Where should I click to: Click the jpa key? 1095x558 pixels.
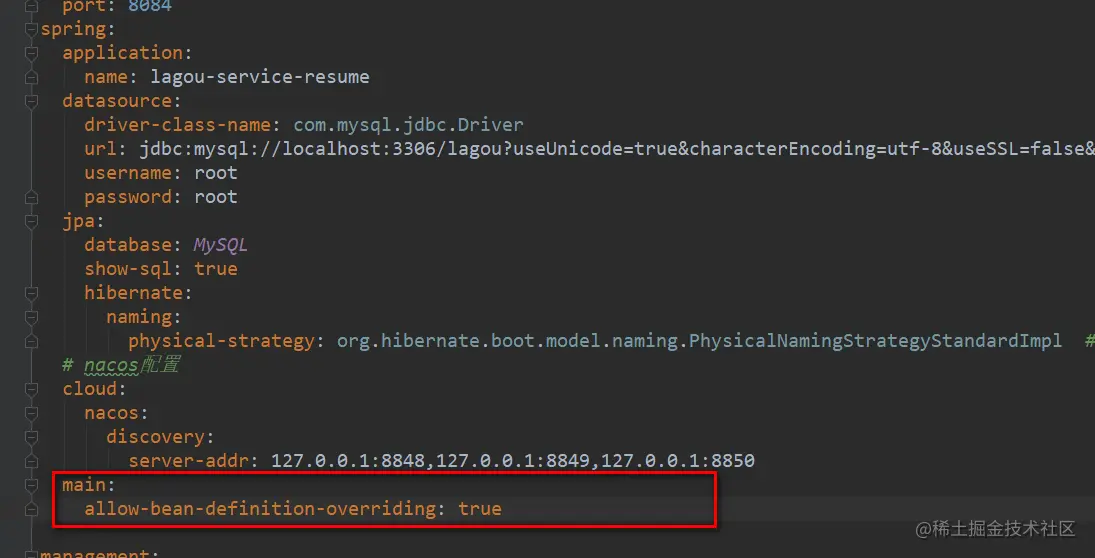[79, 222]
